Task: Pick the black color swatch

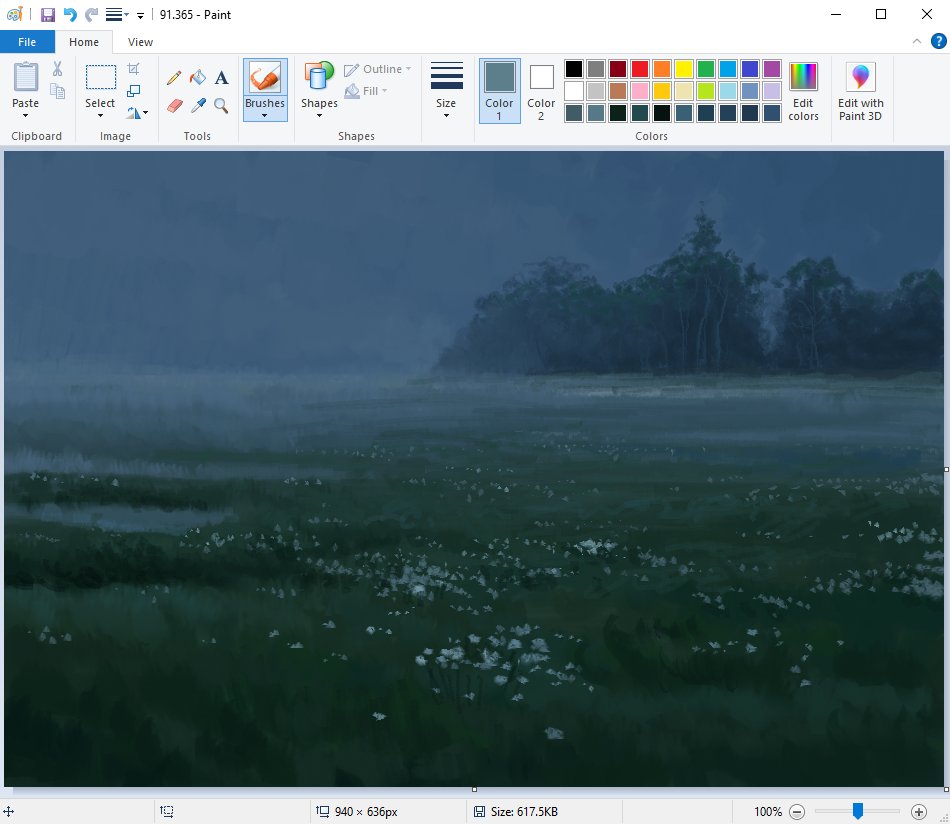Action: click(574, 69)
